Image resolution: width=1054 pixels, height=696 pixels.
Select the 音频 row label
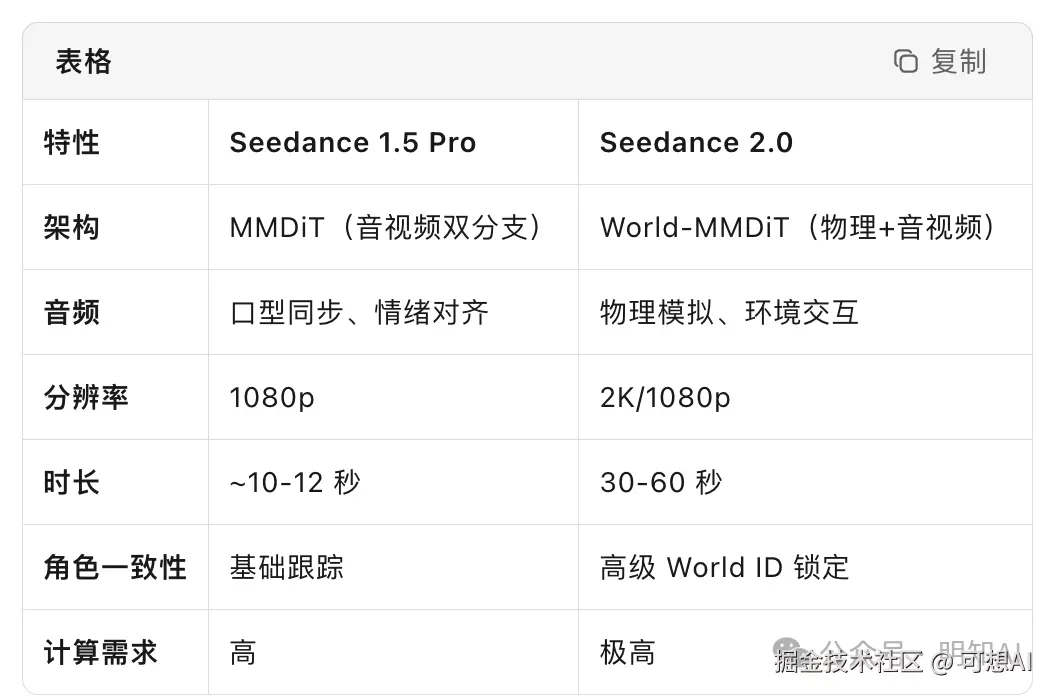click(72, 313)
